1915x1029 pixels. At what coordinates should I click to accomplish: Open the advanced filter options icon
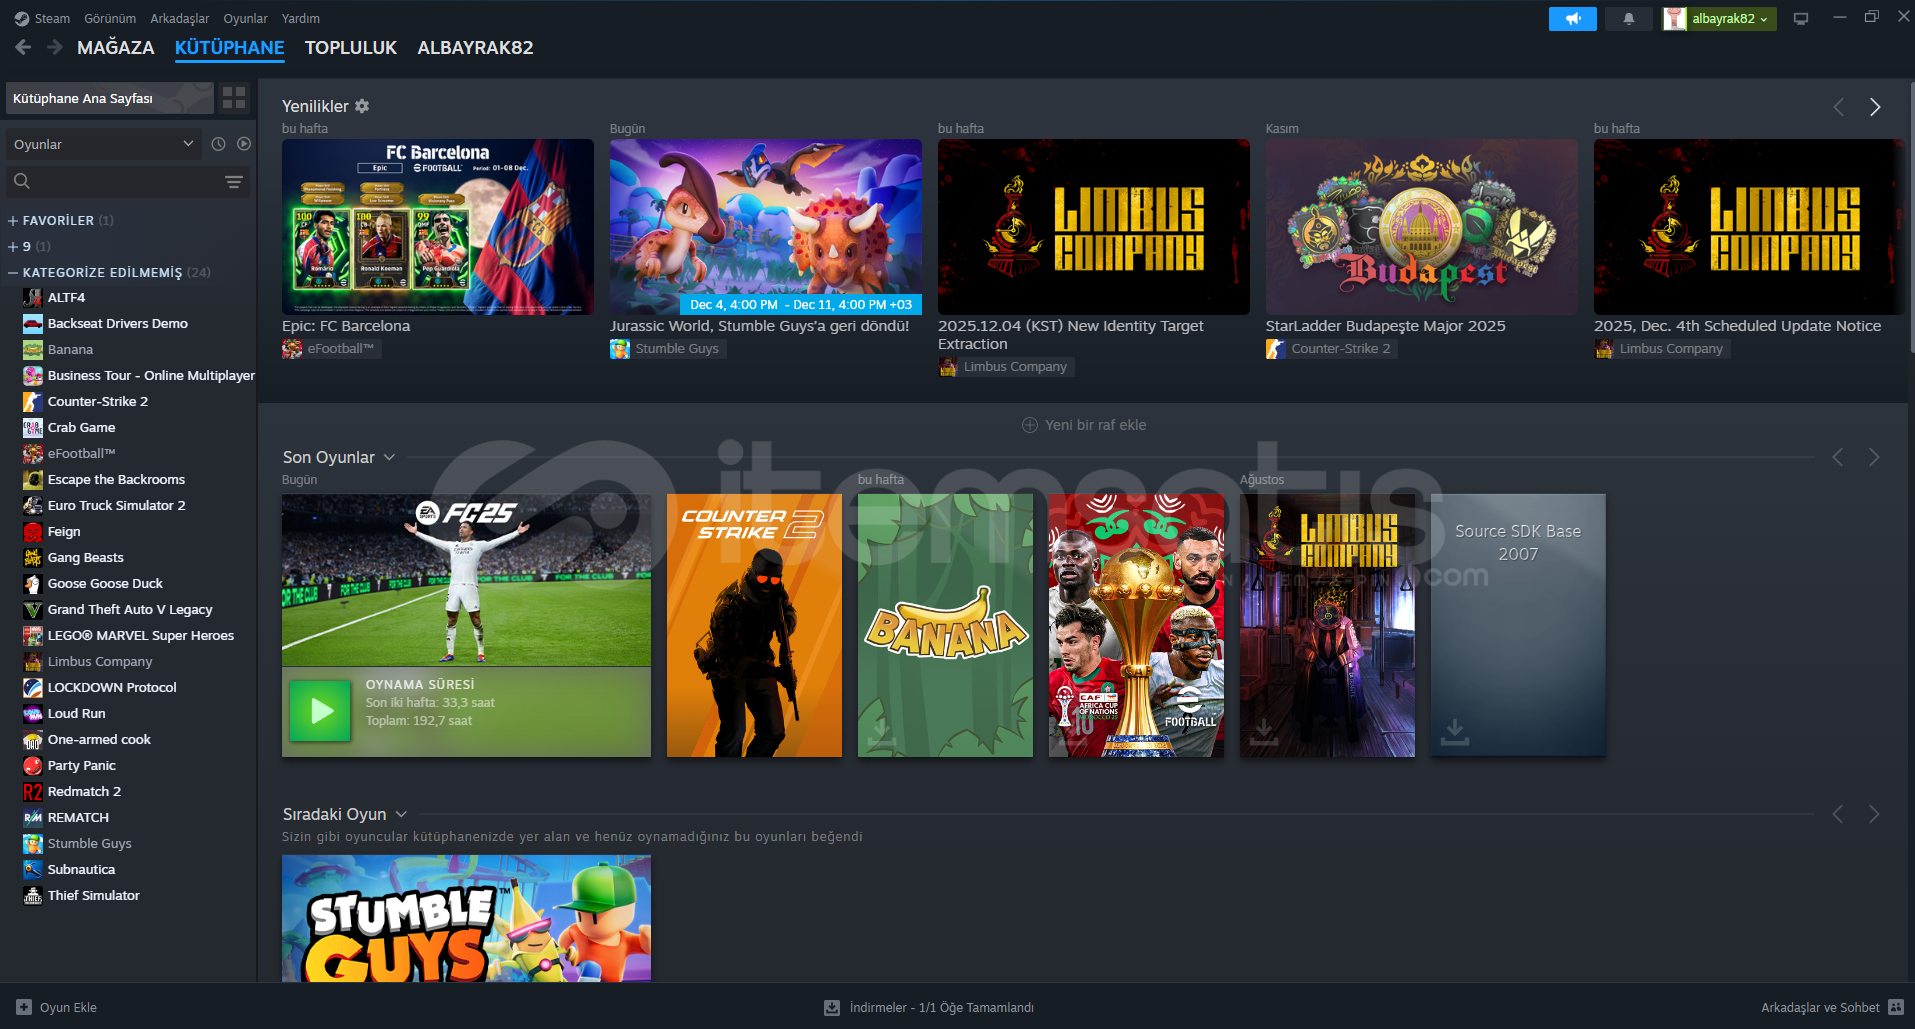[234, 181]
